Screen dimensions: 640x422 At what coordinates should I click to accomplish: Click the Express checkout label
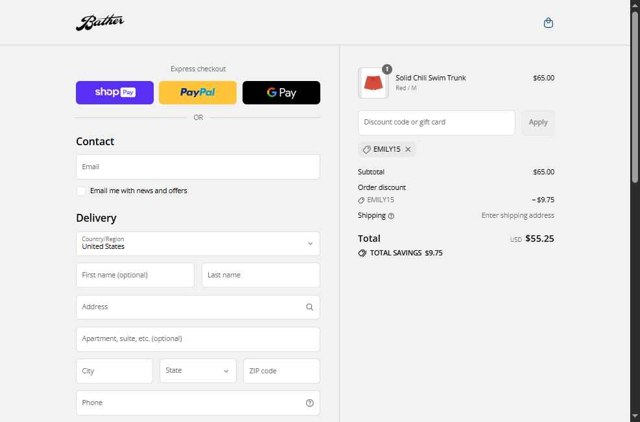(x=198, y=69)
